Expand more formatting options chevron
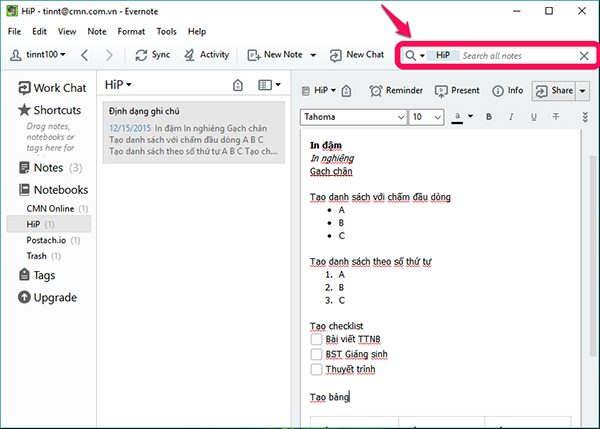This screenshot has width=600, height=429. click(585, 117)
